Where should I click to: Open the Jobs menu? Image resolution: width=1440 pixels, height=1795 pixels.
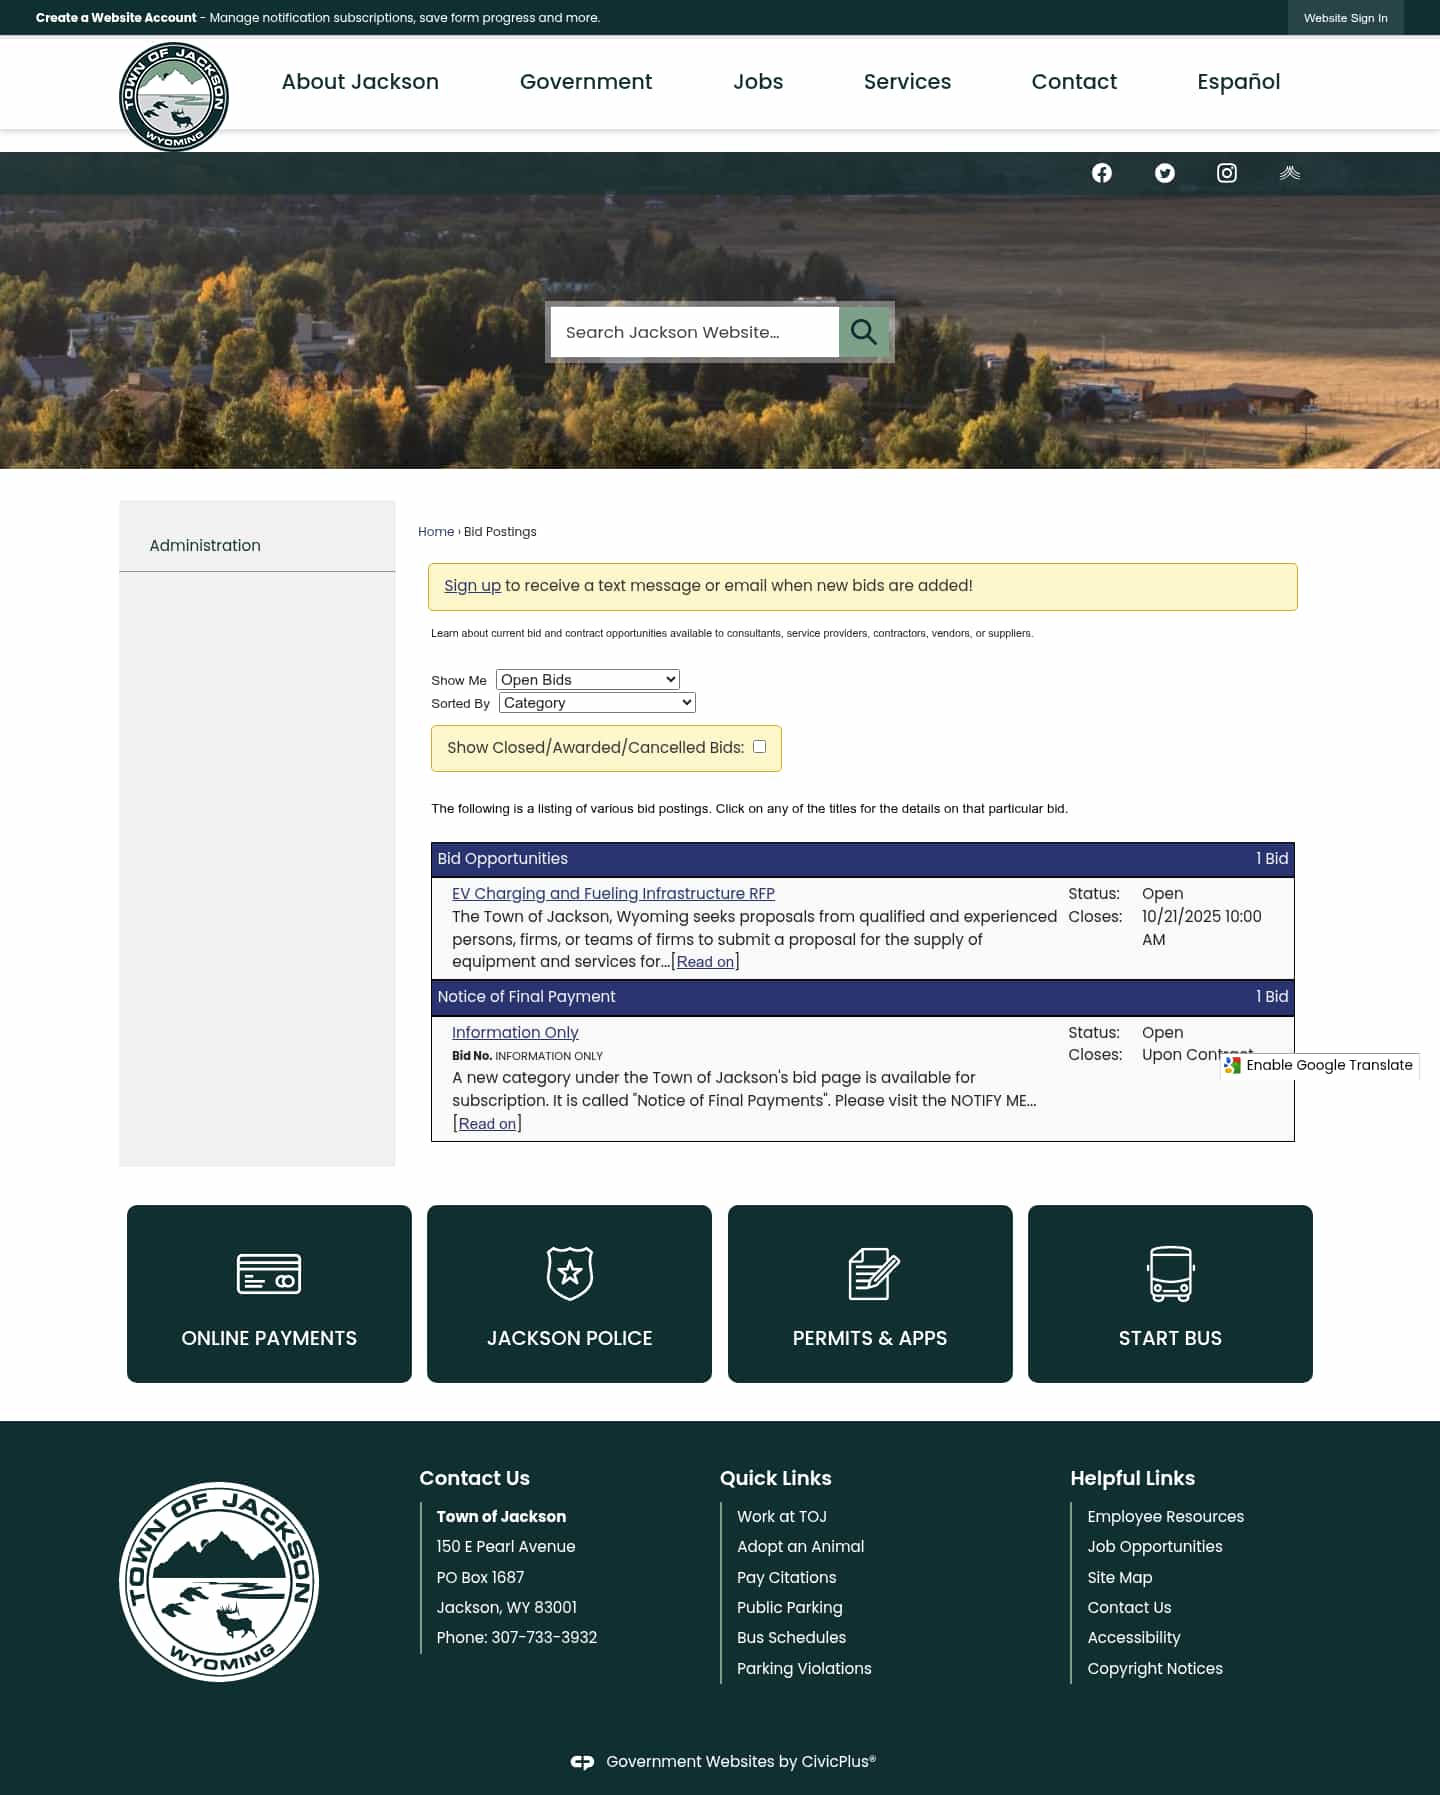(758, 82)
